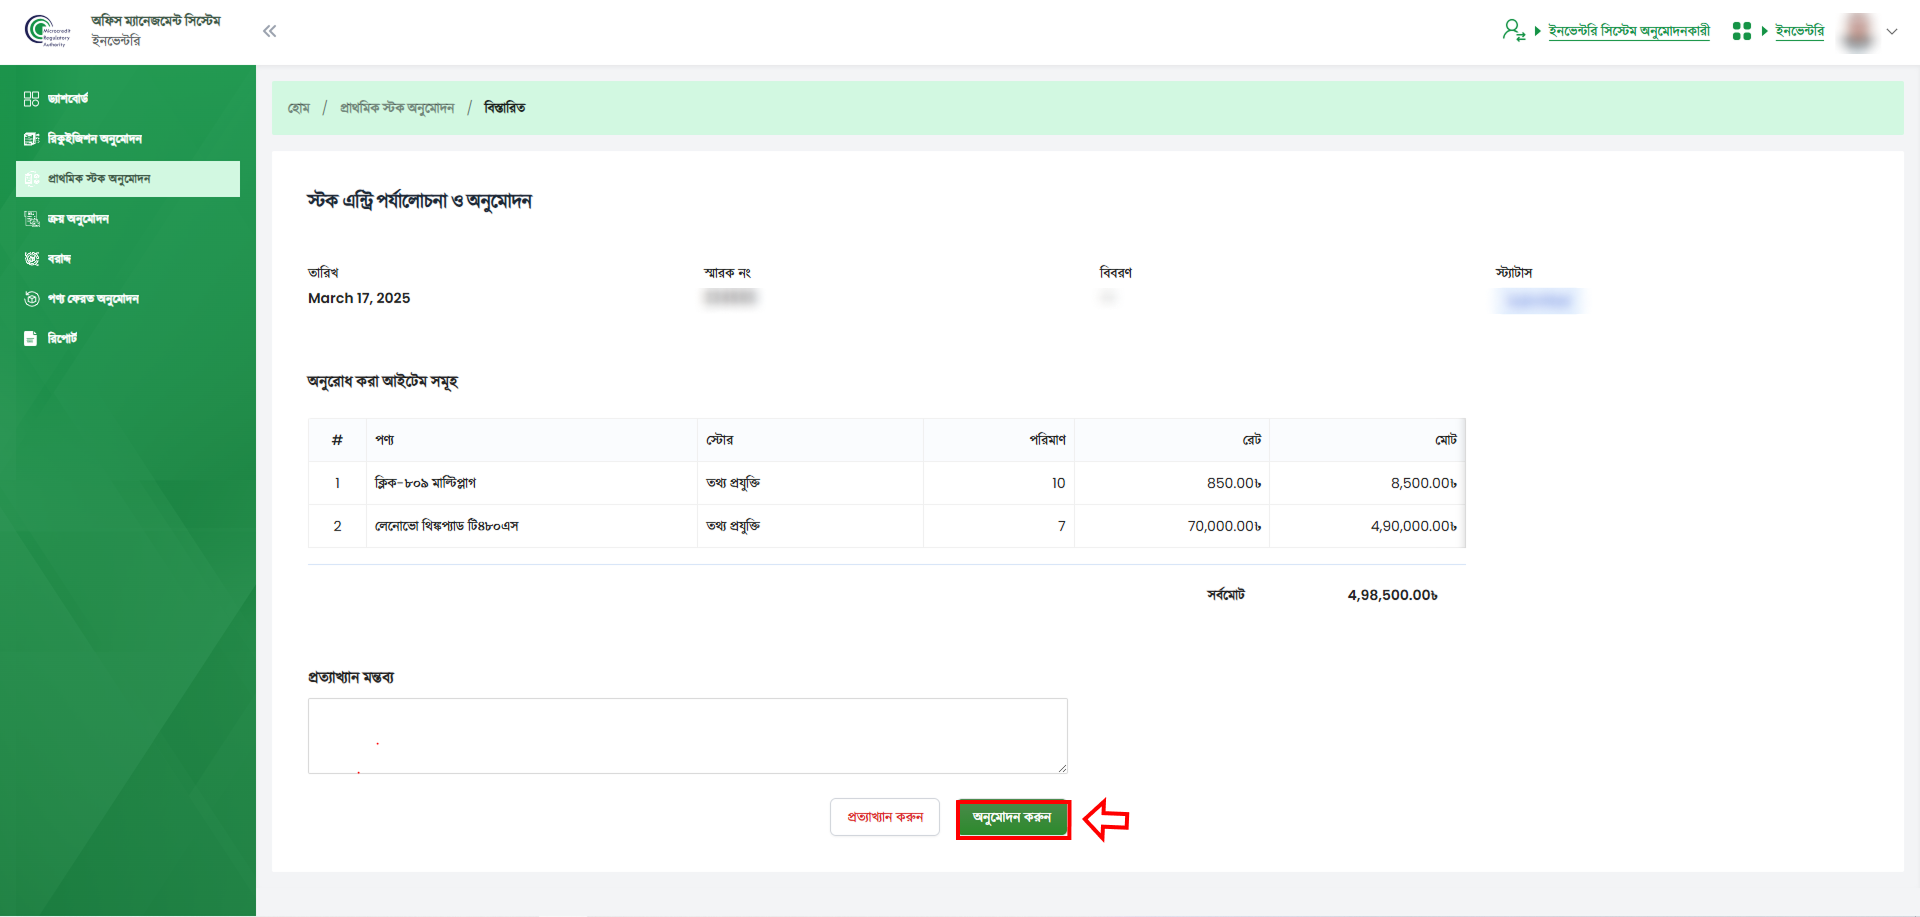Click the রিকুইজিশন অনুমোদন sidebar icon
Screen dimensions: 1920x917
tap(31, 139)
